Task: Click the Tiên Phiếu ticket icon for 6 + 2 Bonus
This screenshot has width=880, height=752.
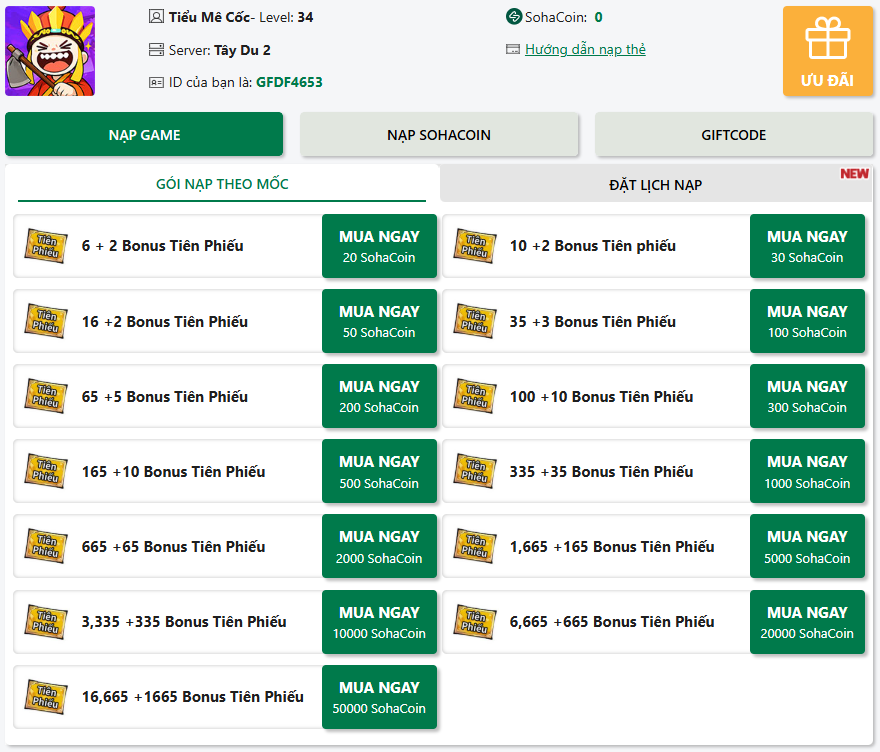Action: pyautogui.click(x=46, y=246)
